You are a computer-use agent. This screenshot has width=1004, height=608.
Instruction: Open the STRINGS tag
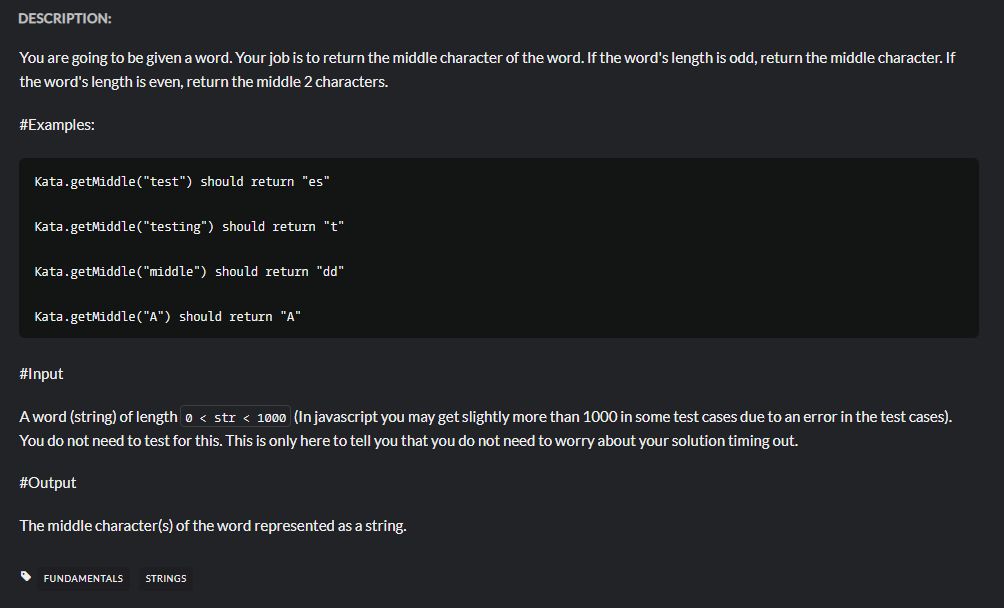pyautogui.click(x=166, y=579)
